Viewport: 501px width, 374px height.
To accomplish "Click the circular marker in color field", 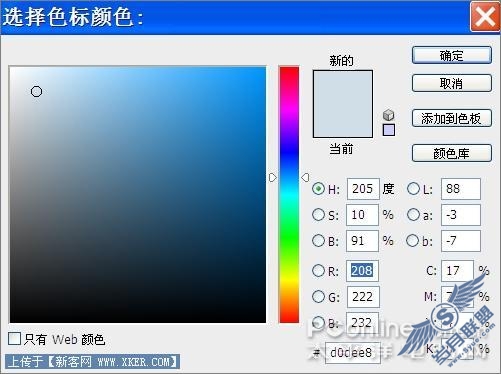I will pos(36,91).
